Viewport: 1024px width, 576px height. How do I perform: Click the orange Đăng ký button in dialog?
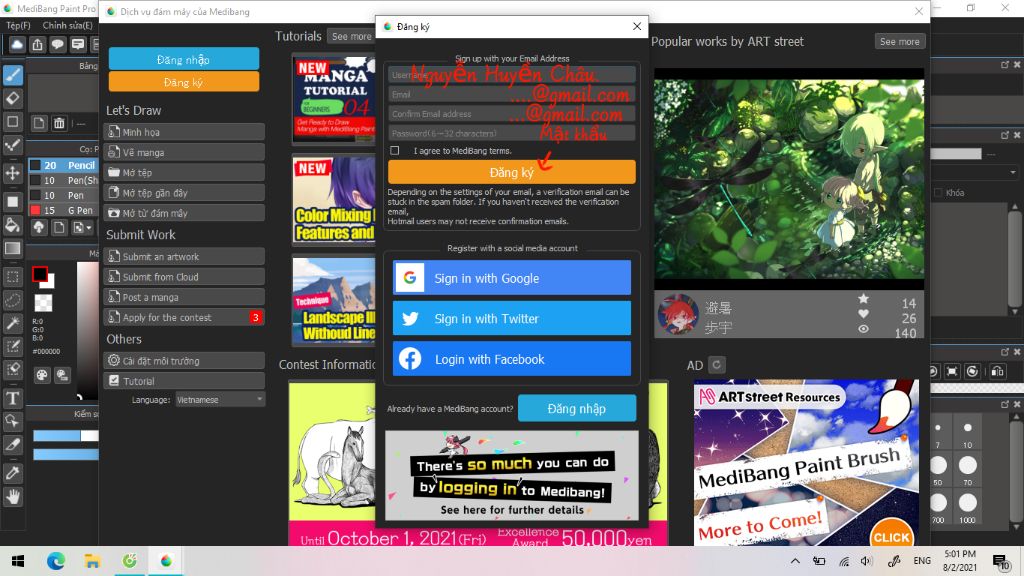(x=512, y=172)
